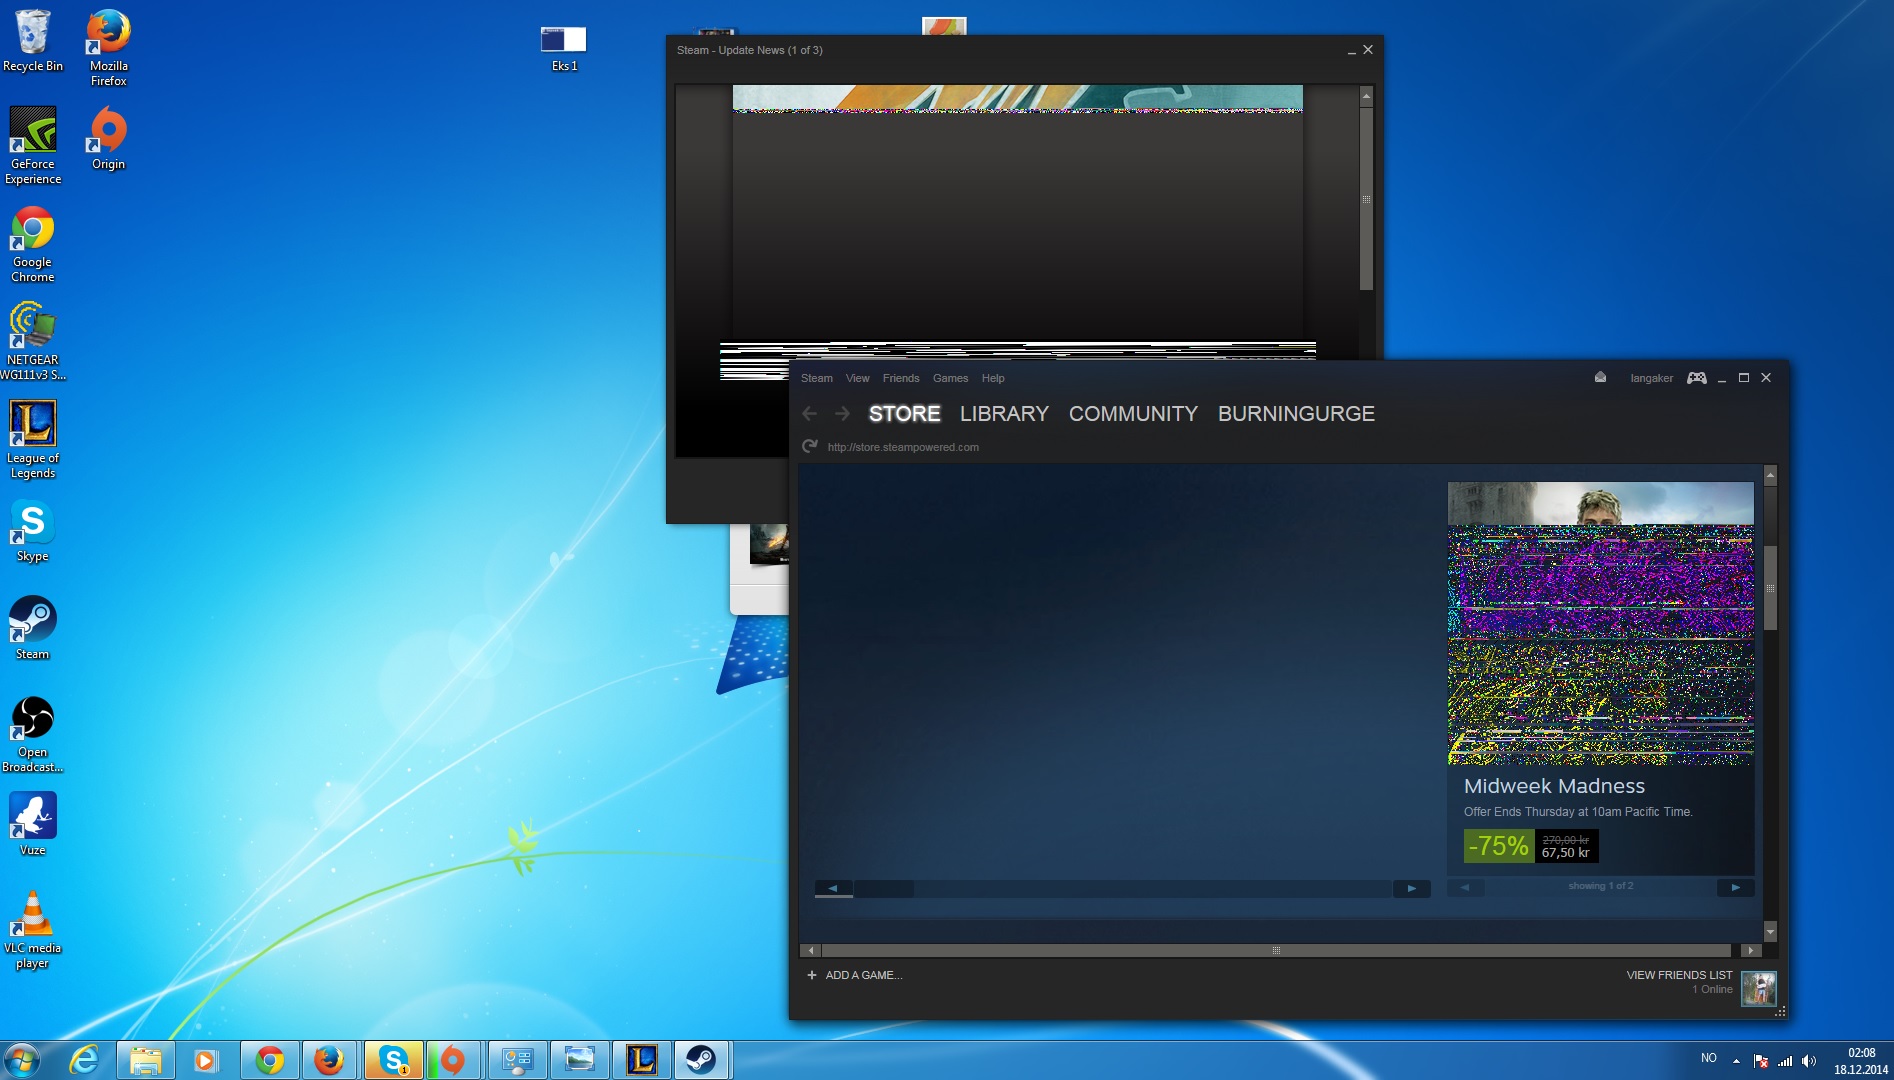
Task: Switch to Chrome in the taskbar
Action: point(269,1060)
